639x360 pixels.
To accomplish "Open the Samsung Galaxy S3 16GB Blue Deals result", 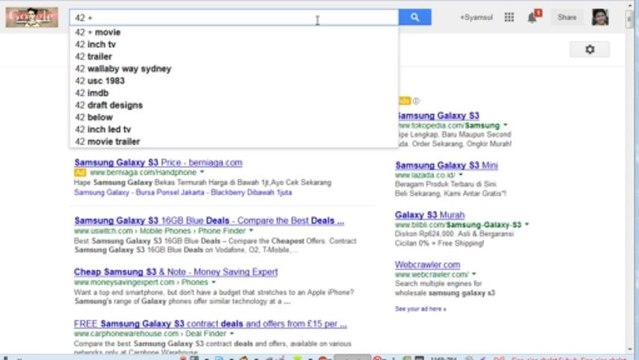I will click(209, 221).
